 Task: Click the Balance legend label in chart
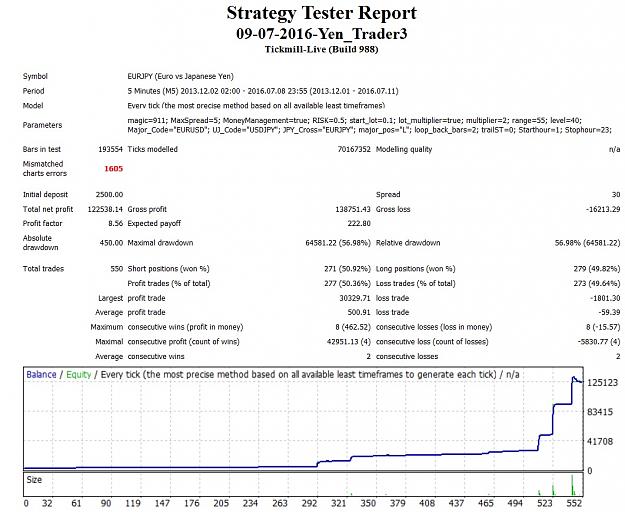click(41, 375)
